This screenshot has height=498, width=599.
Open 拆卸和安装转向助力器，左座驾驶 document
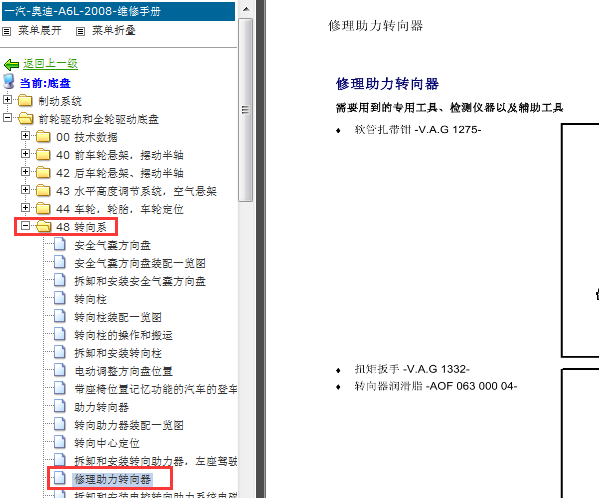tap(156, 461)
